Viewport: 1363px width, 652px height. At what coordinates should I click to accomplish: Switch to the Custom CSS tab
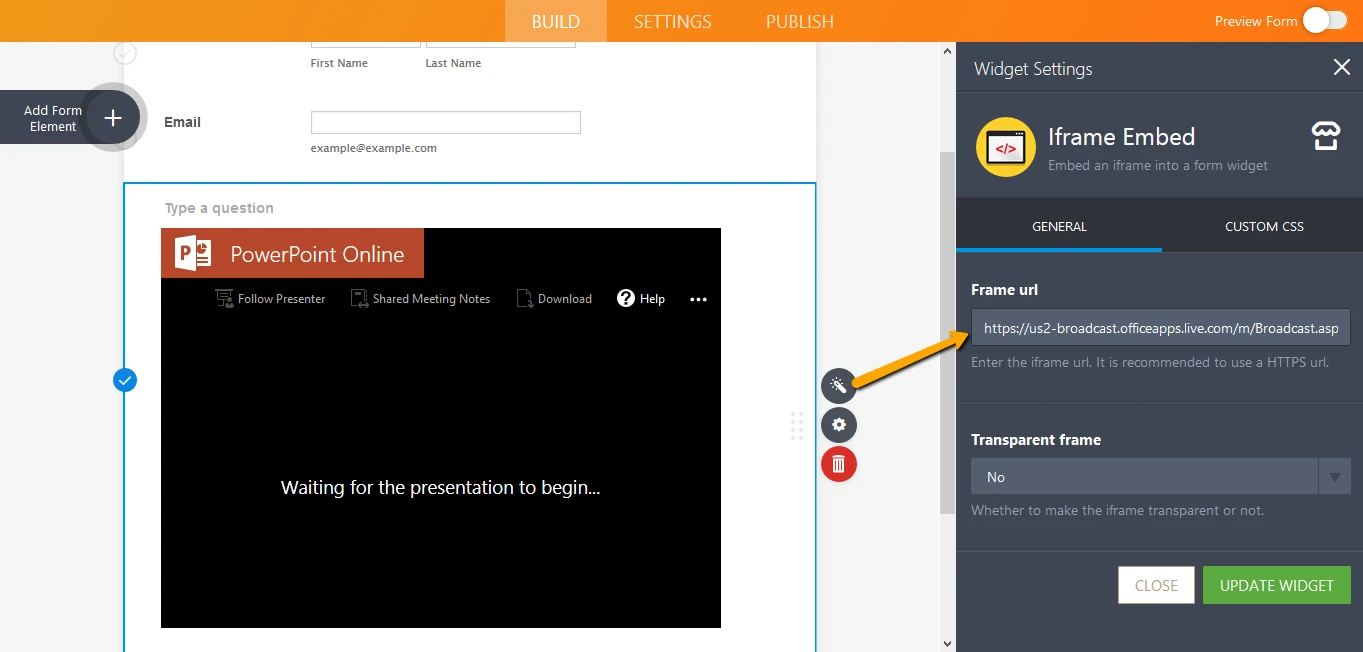point(1263,227)
